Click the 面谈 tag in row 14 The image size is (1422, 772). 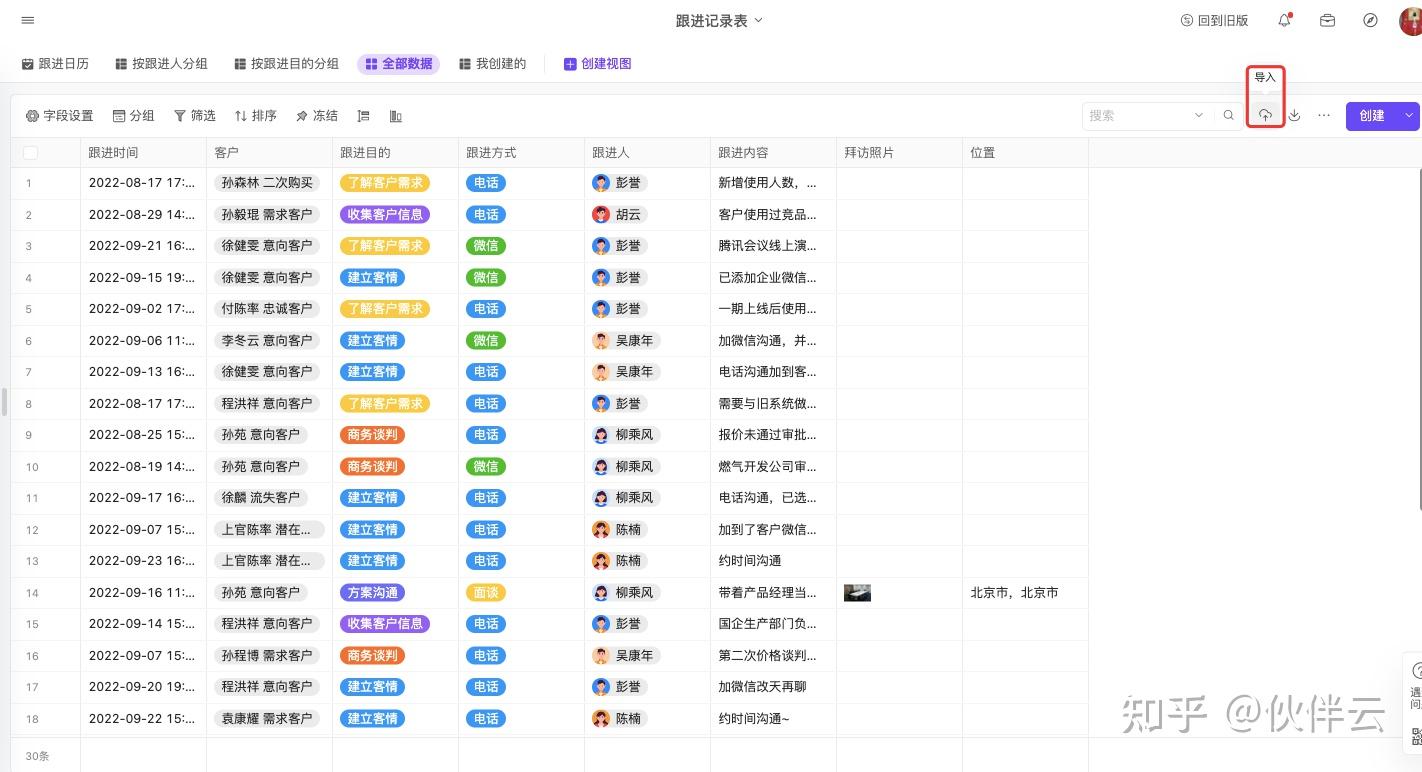pos(486,593)
